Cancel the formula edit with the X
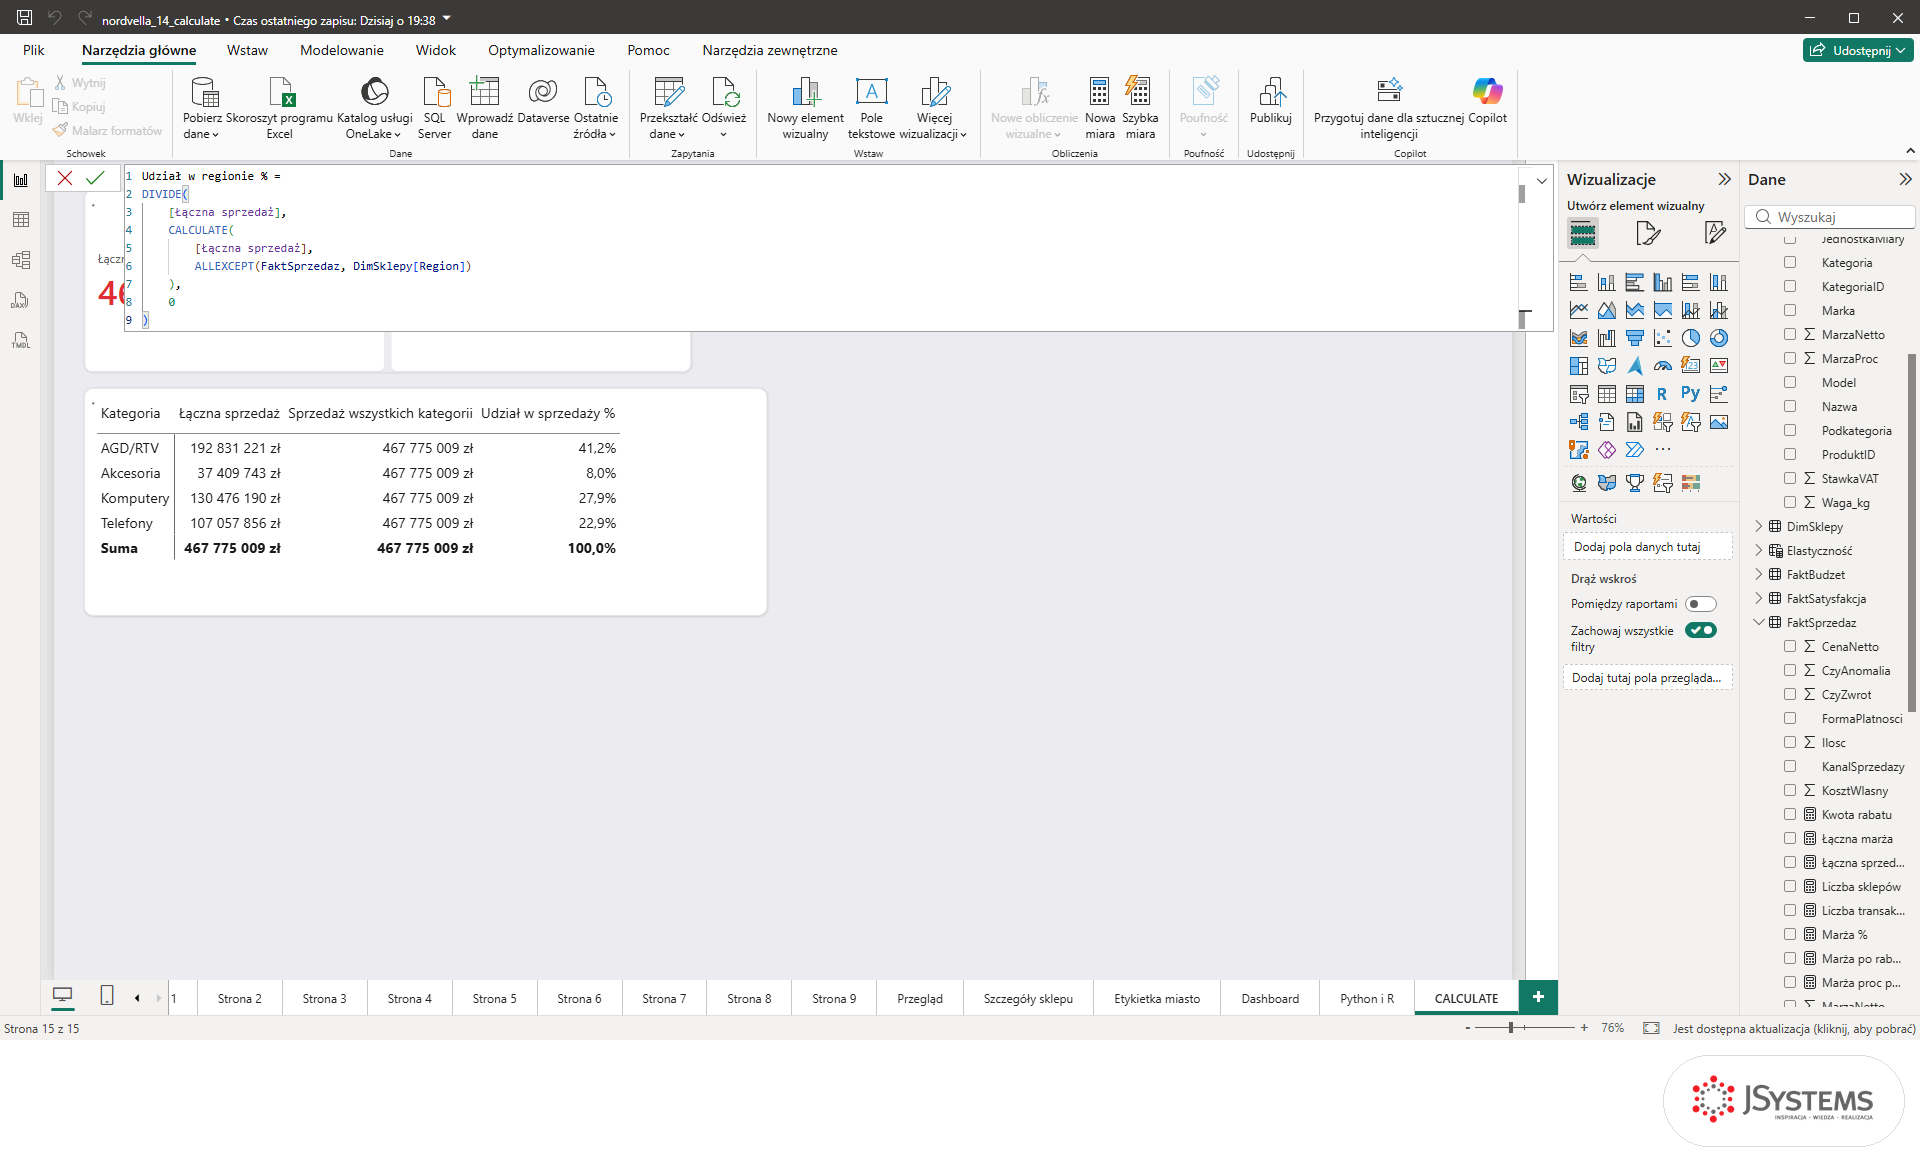This screenshot has width=1920, height=1162. pos(65,178)
